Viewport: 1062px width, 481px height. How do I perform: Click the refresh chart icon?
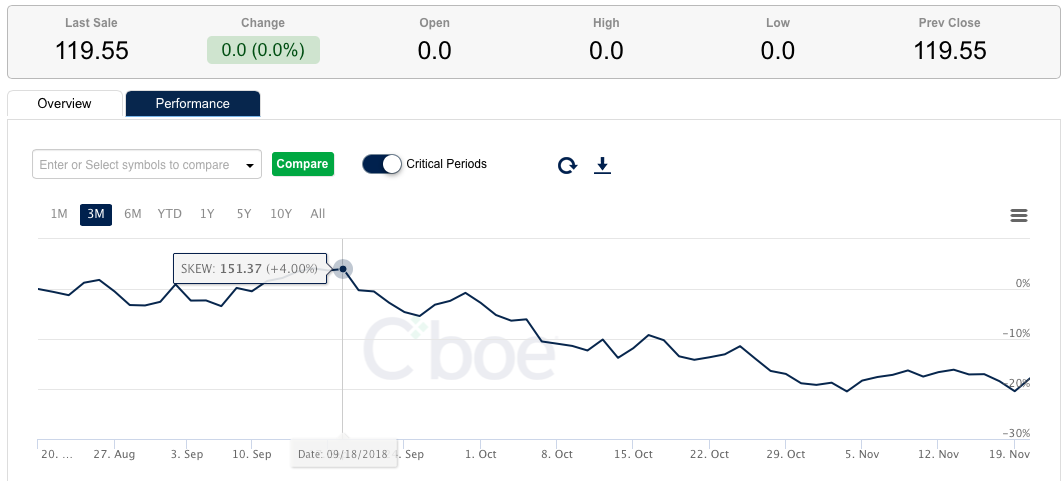point(567,165)
